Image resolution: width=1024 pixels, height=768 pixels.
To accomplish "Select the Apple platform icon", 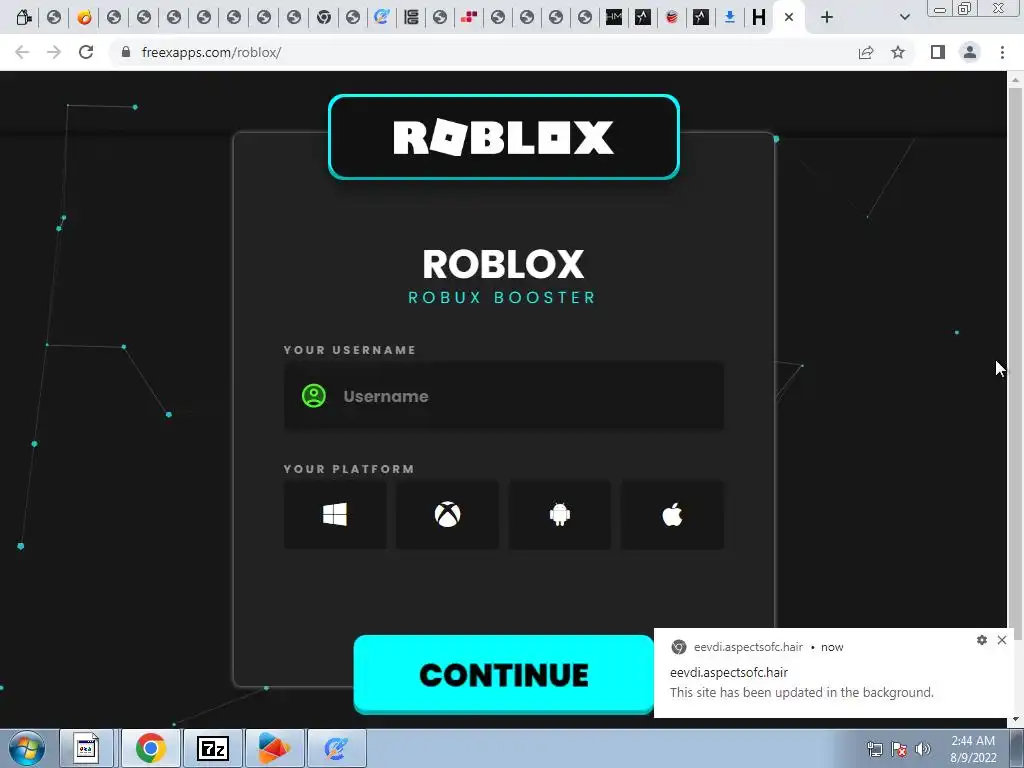I will (x=672, y=515).
